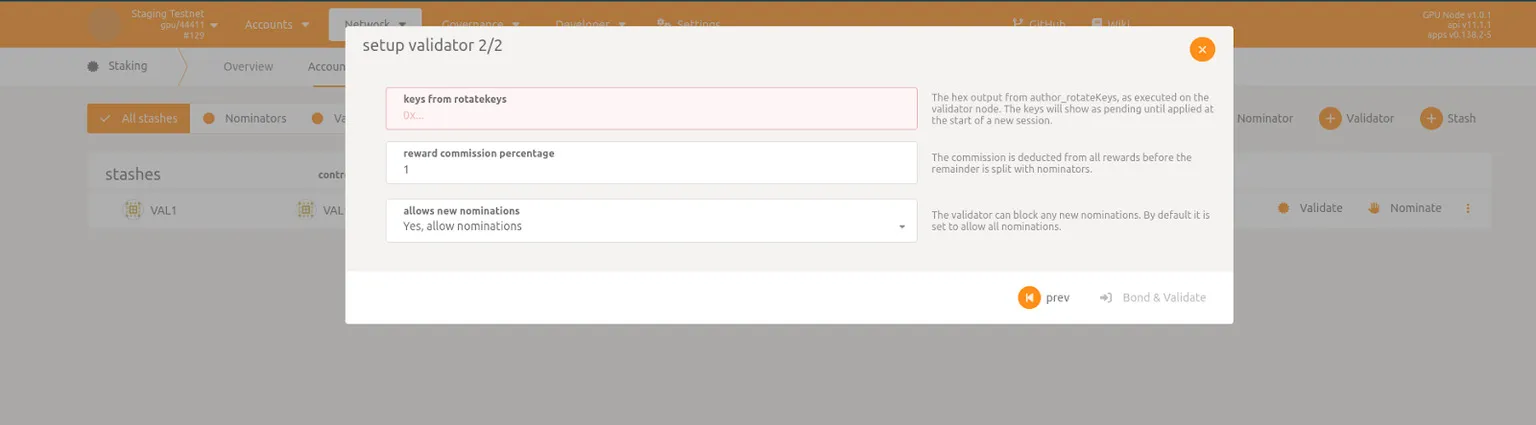
Task: Click the block new nominations help text
Action: click(1070, 220)
